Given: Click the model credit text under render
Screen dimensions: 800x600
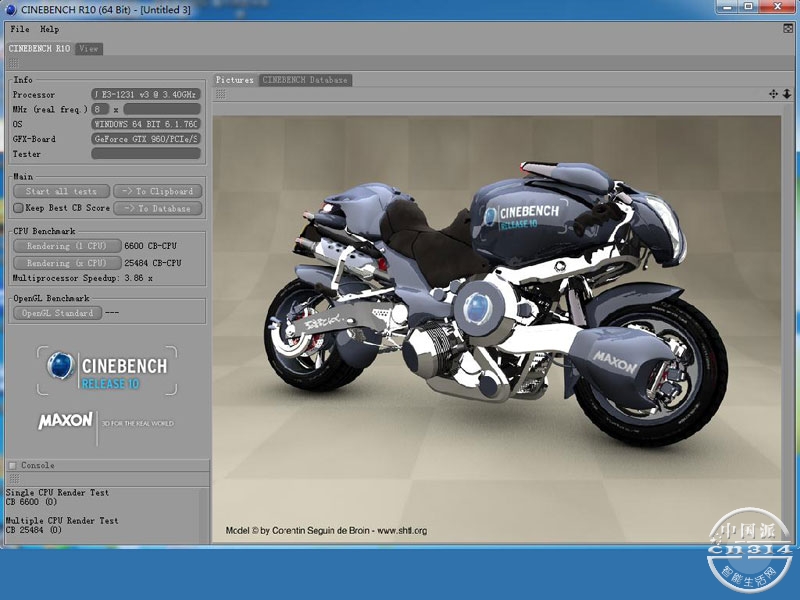Looking at the screenshot, I should click(x=326, y=531).
